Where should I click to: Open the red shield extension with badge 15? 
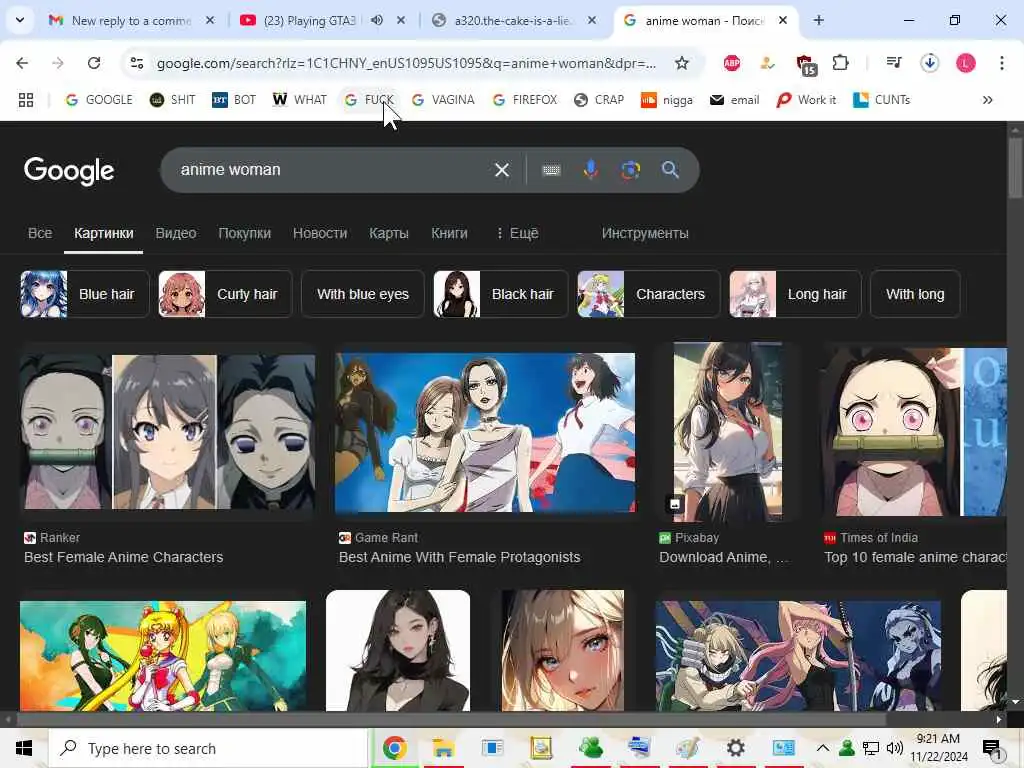[806, 64]
